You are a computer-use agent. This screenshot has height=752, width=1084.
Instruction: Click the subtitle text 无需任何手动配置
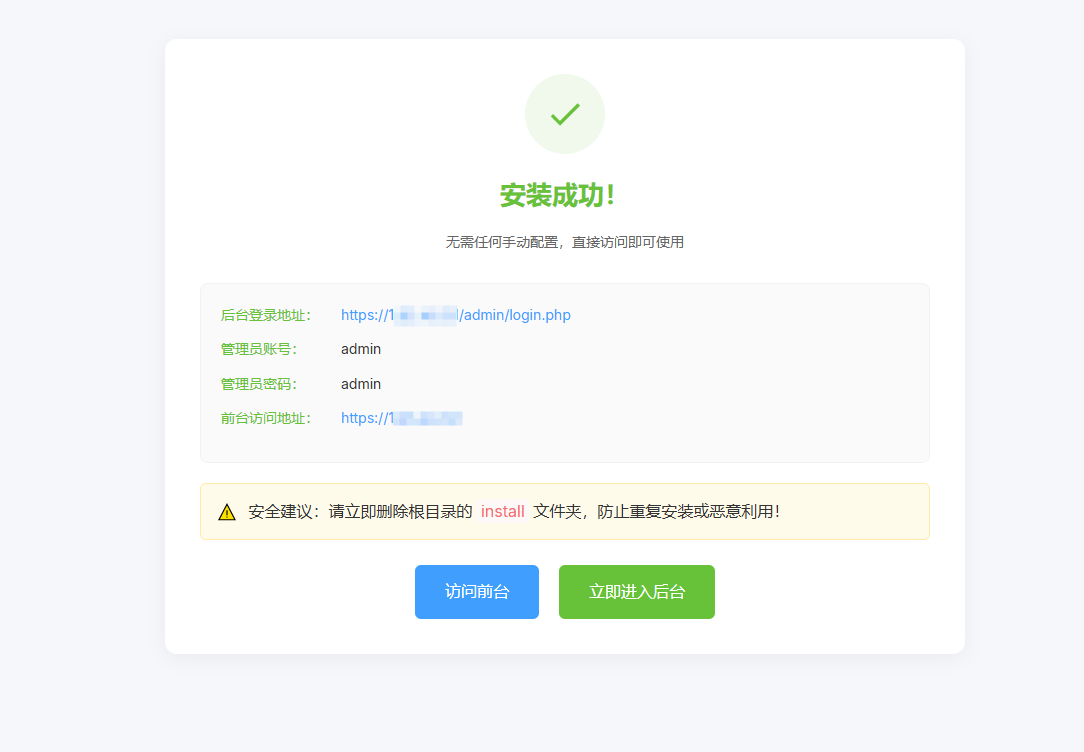point(565,242)
